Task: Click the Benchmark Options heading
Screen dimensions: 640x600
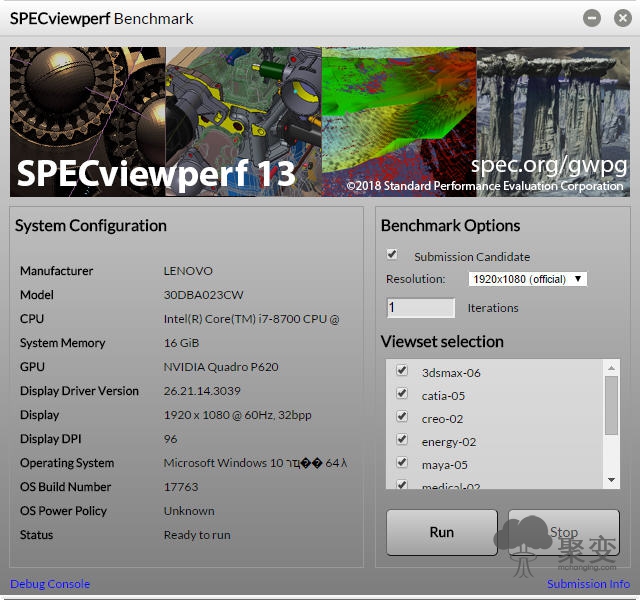Action: (x=450, y=226)
